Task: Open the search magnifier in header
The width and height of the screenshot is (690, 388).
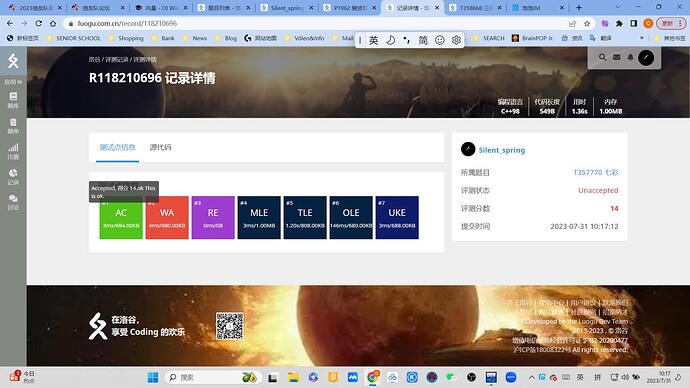Action: click(x=602, y=57)
